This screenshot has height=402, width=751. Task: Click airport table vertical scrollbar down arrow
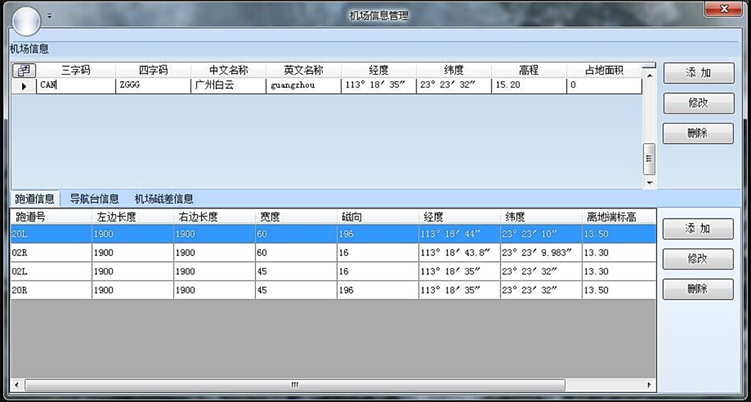(648, 183)
